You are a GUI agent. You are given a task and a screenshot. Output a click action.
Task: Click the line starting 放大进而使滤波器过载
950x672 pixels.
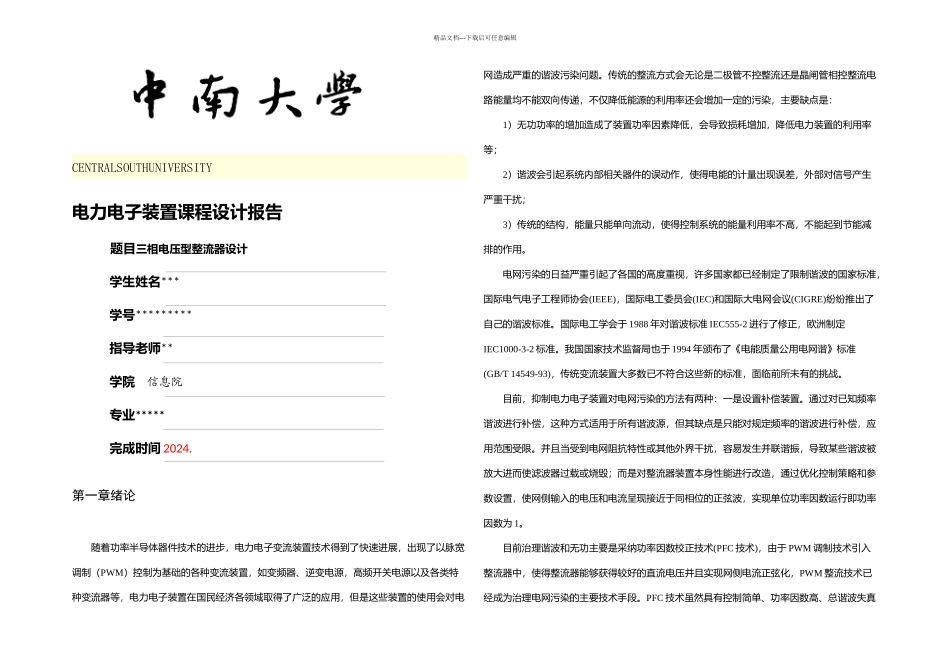click(680, 473)
